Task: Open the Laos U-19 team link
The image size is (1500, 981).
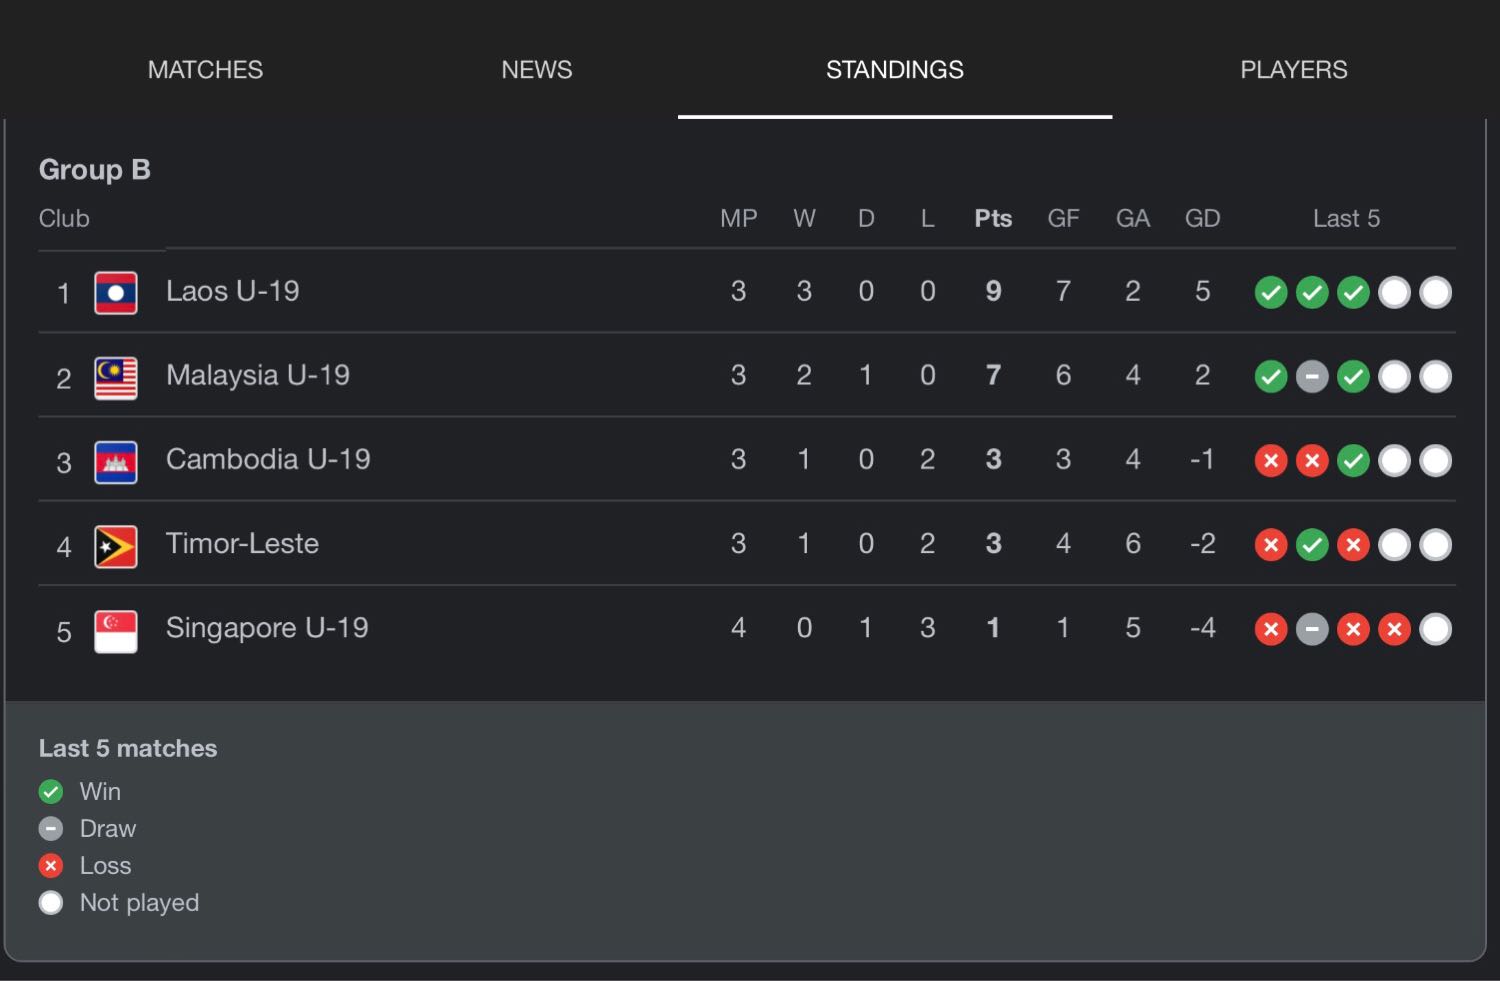Action: pos(233,291)
